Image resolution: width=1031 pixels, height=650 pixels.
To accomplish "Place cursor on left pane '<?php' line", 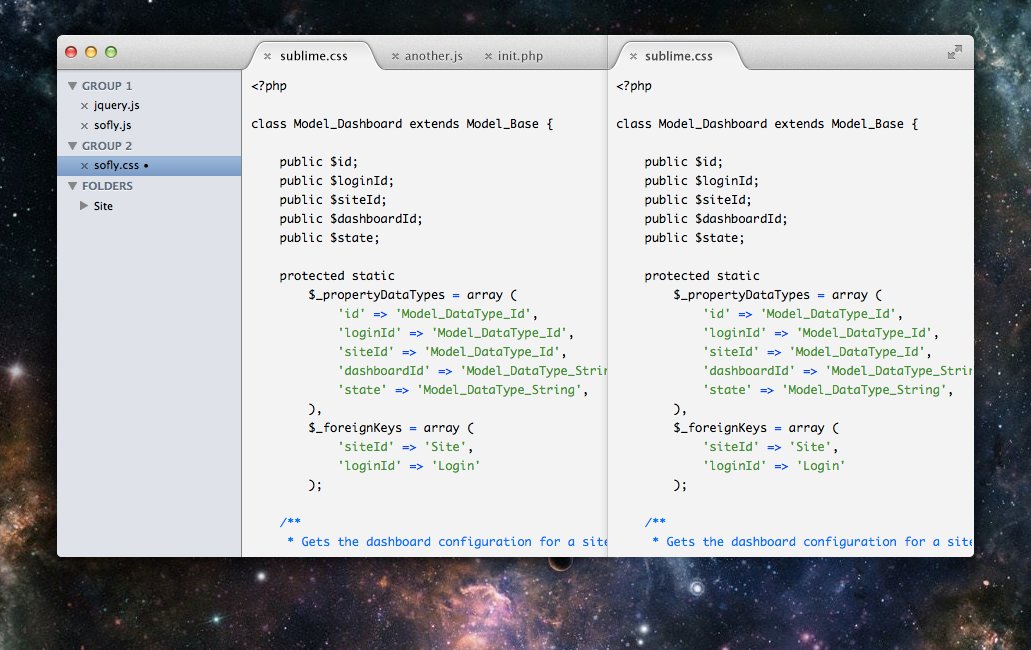I will click(x=269, y=85).
